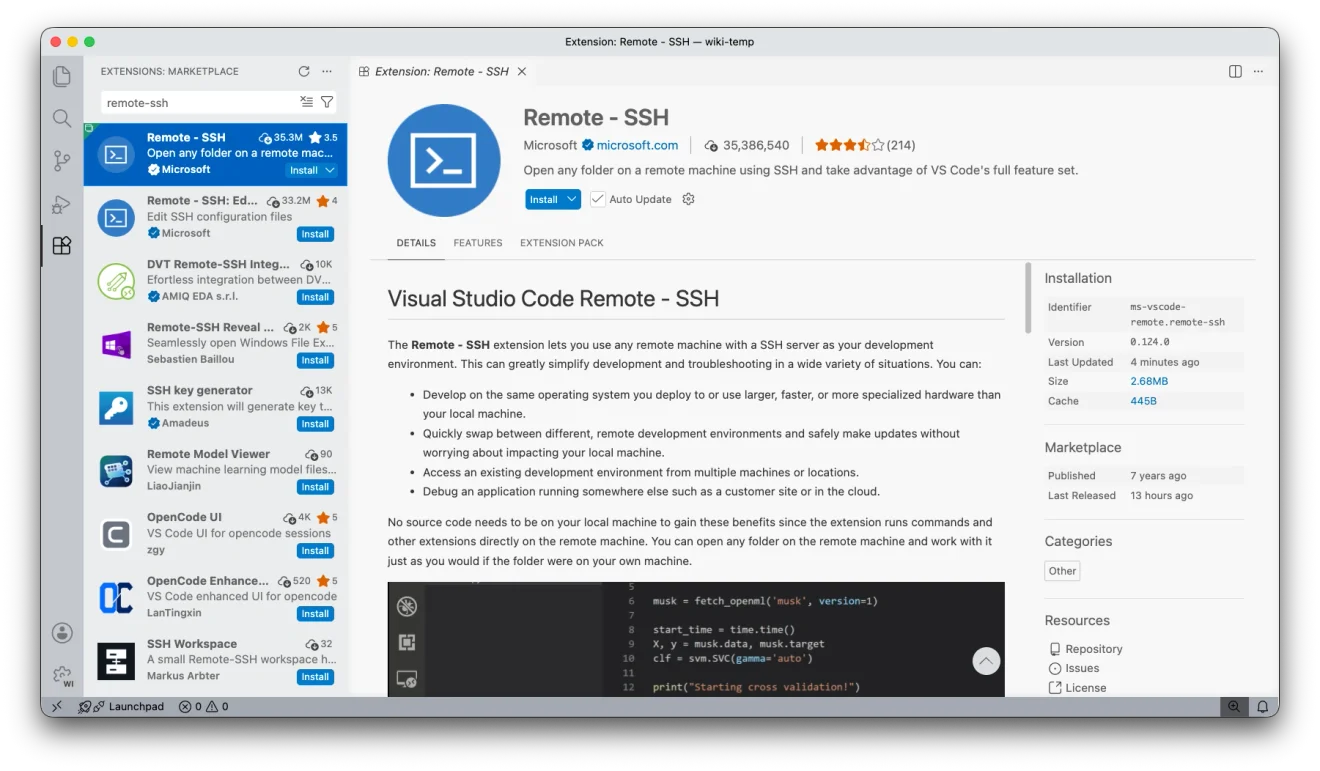
Task: Click the scroll-to-top arrow button
Action: [986, 660]
